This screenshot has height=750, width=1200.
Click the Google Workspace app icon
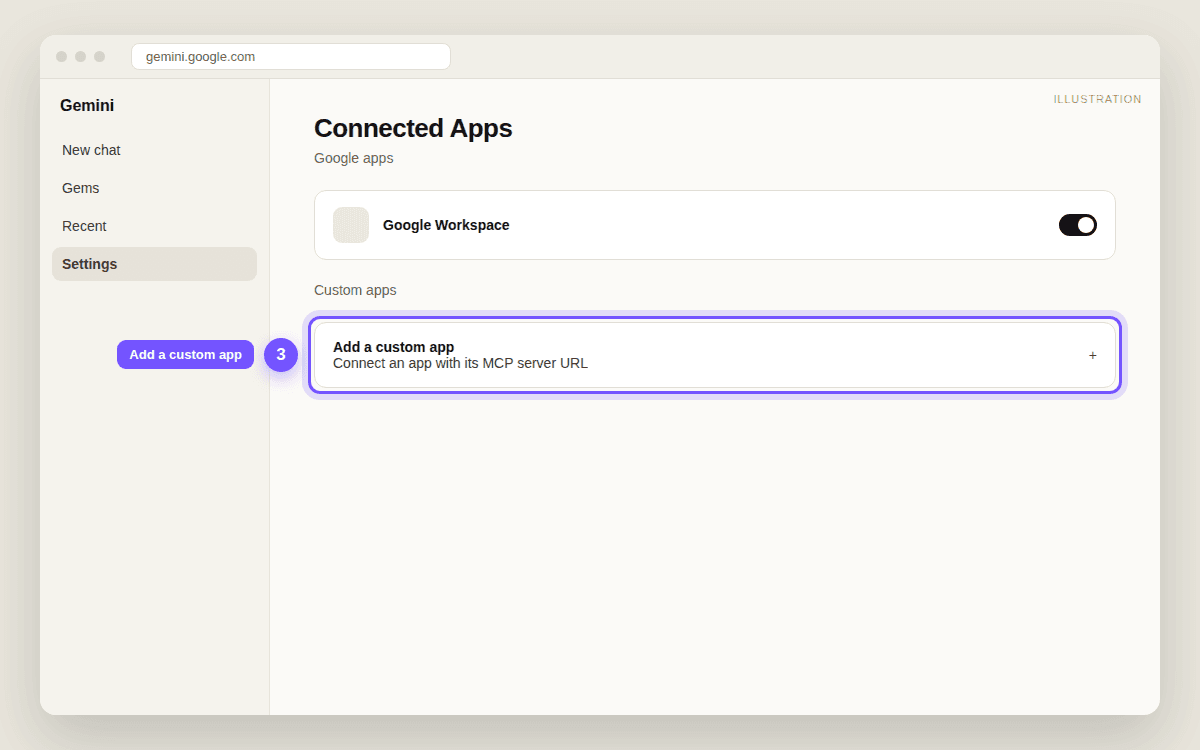click(351, 225)
